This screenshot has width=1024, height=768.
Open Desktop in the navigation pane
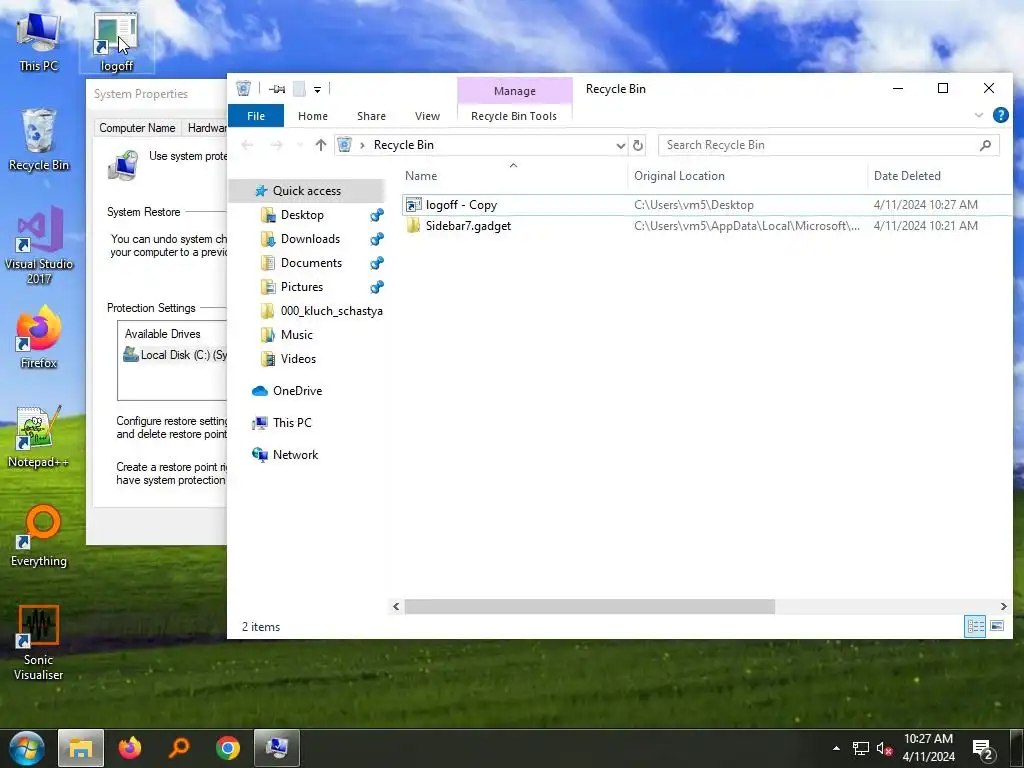(x=302, y=215)
